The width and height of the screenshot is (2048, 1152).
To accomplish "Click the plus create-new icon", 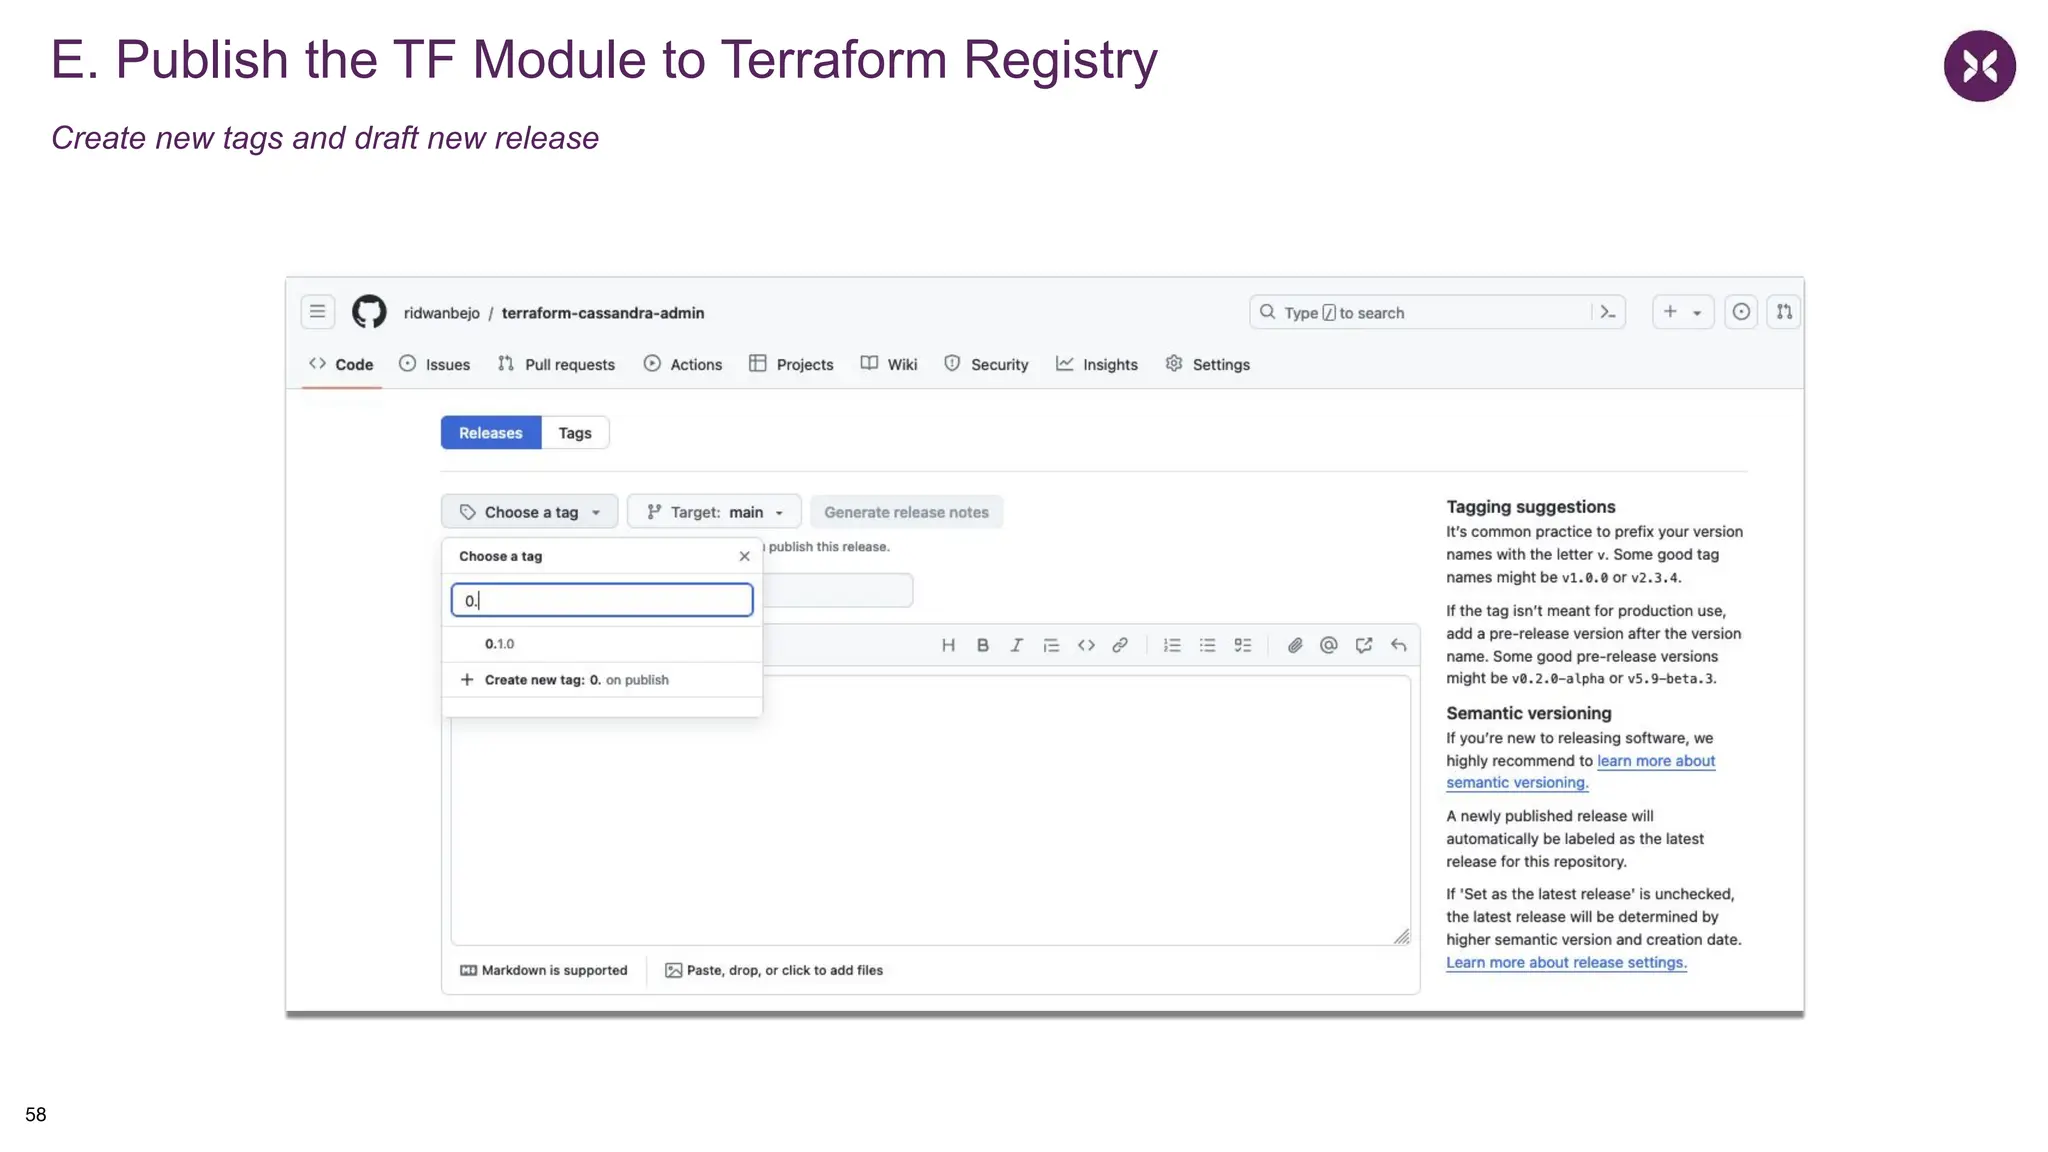I will (1670, 312).
